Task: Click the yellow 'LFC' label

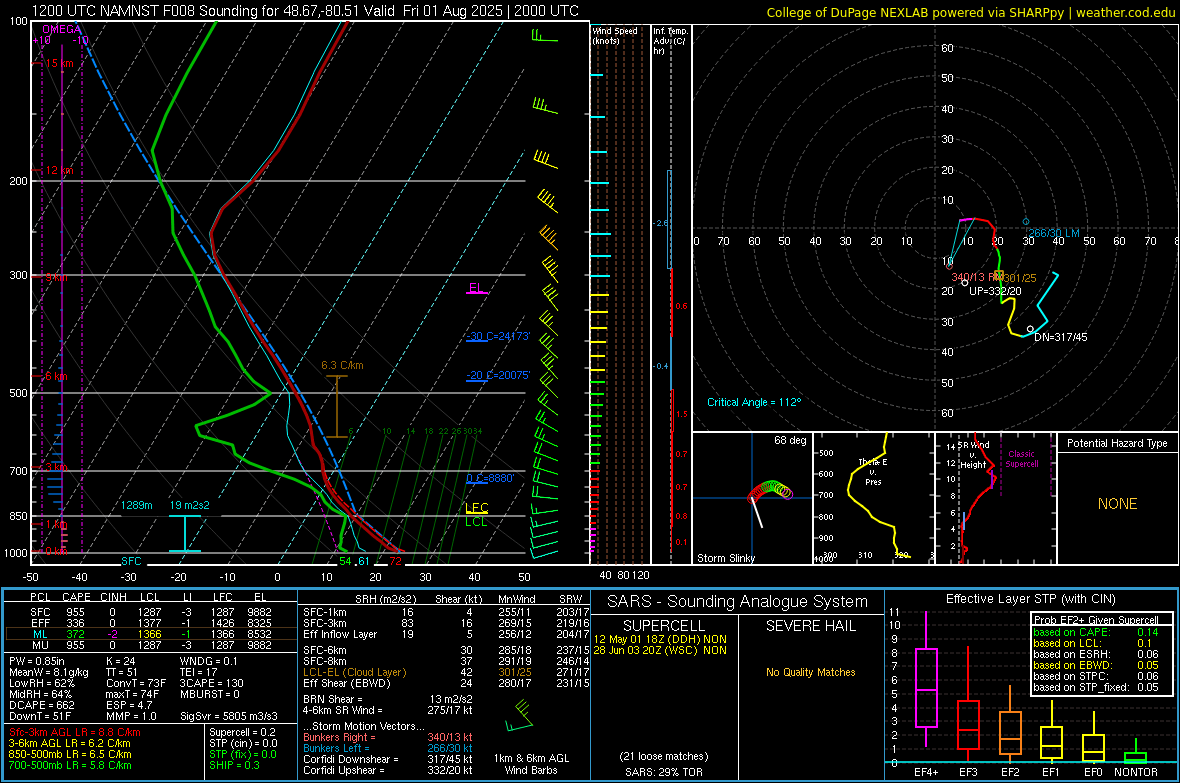Action: click(x=476, y=507)
